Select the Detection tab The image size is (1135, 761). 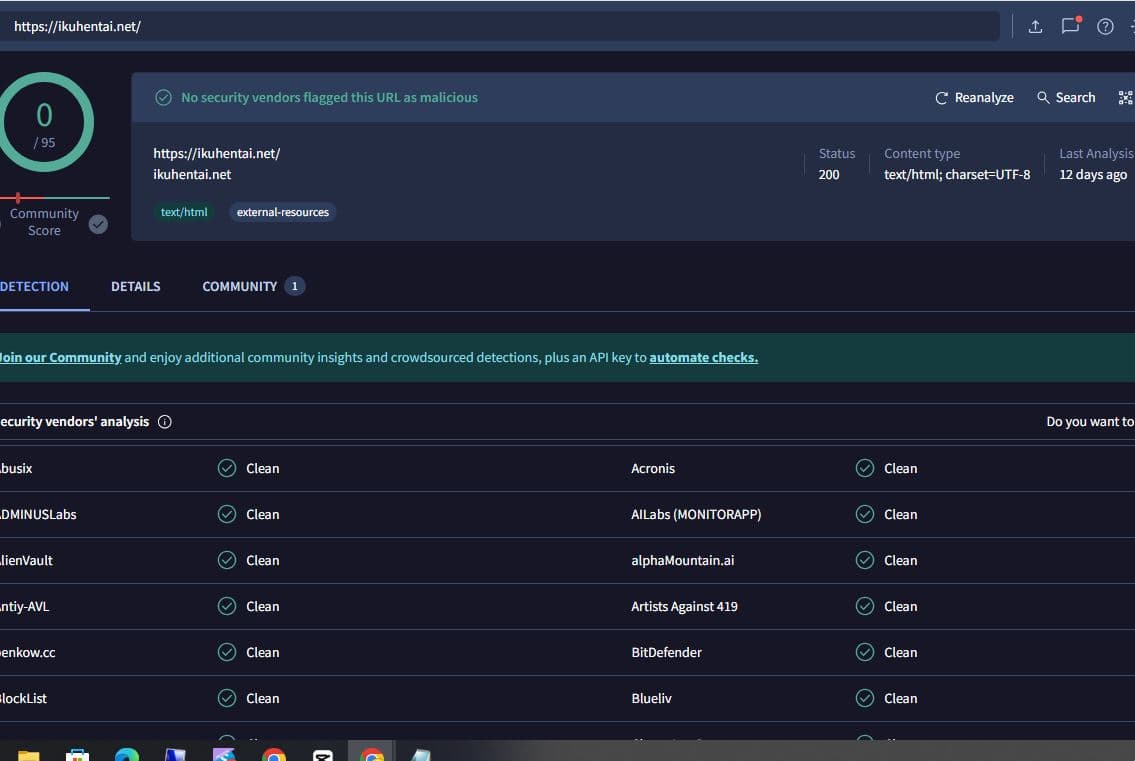tap(35, 287)
